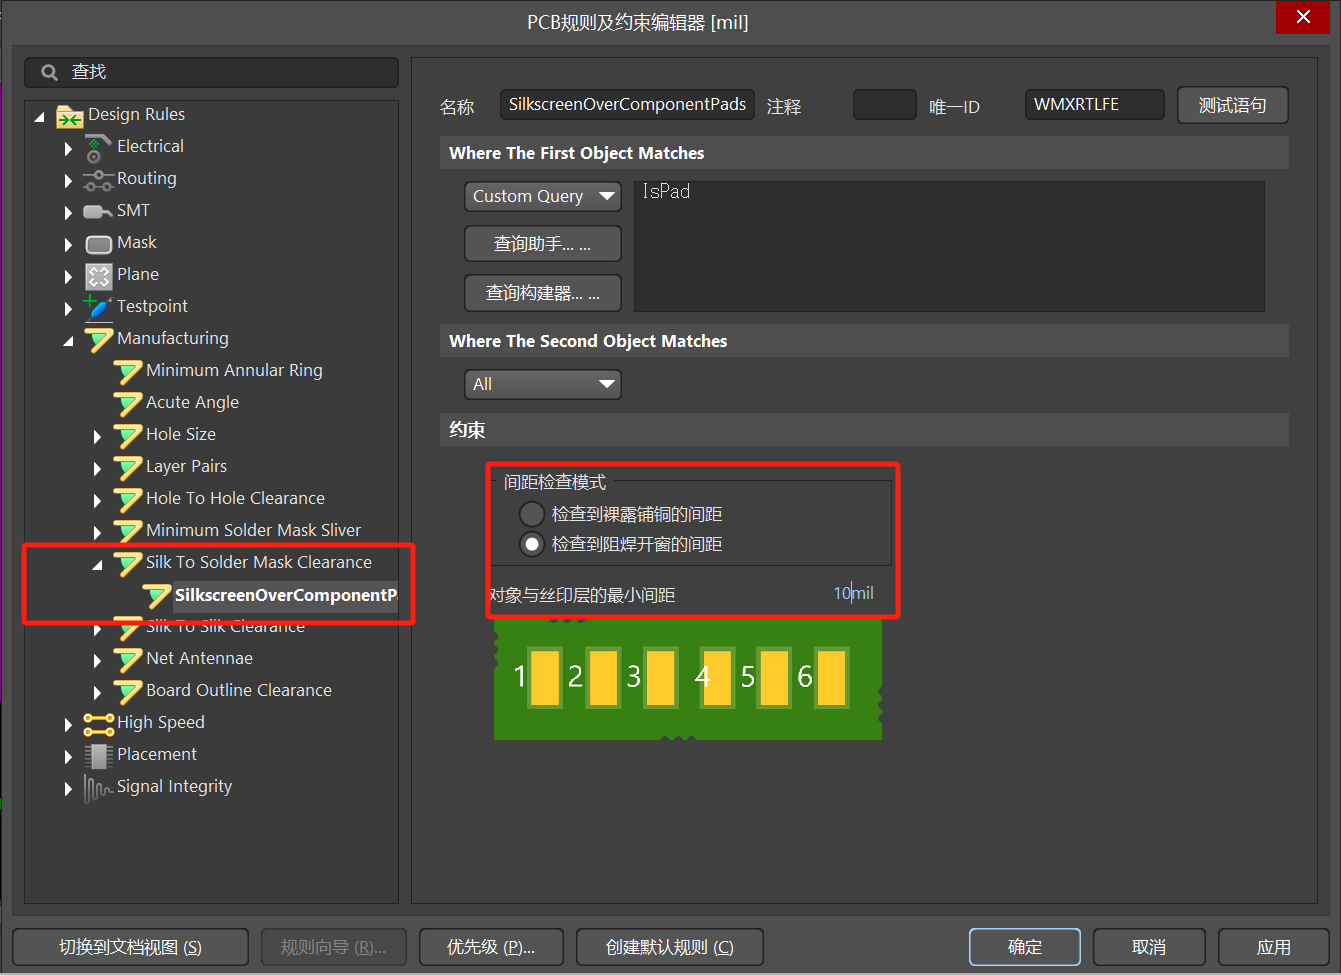Click the SMT rules category icon
Viewport: 1341px width, 976px height.
[98, 211]
